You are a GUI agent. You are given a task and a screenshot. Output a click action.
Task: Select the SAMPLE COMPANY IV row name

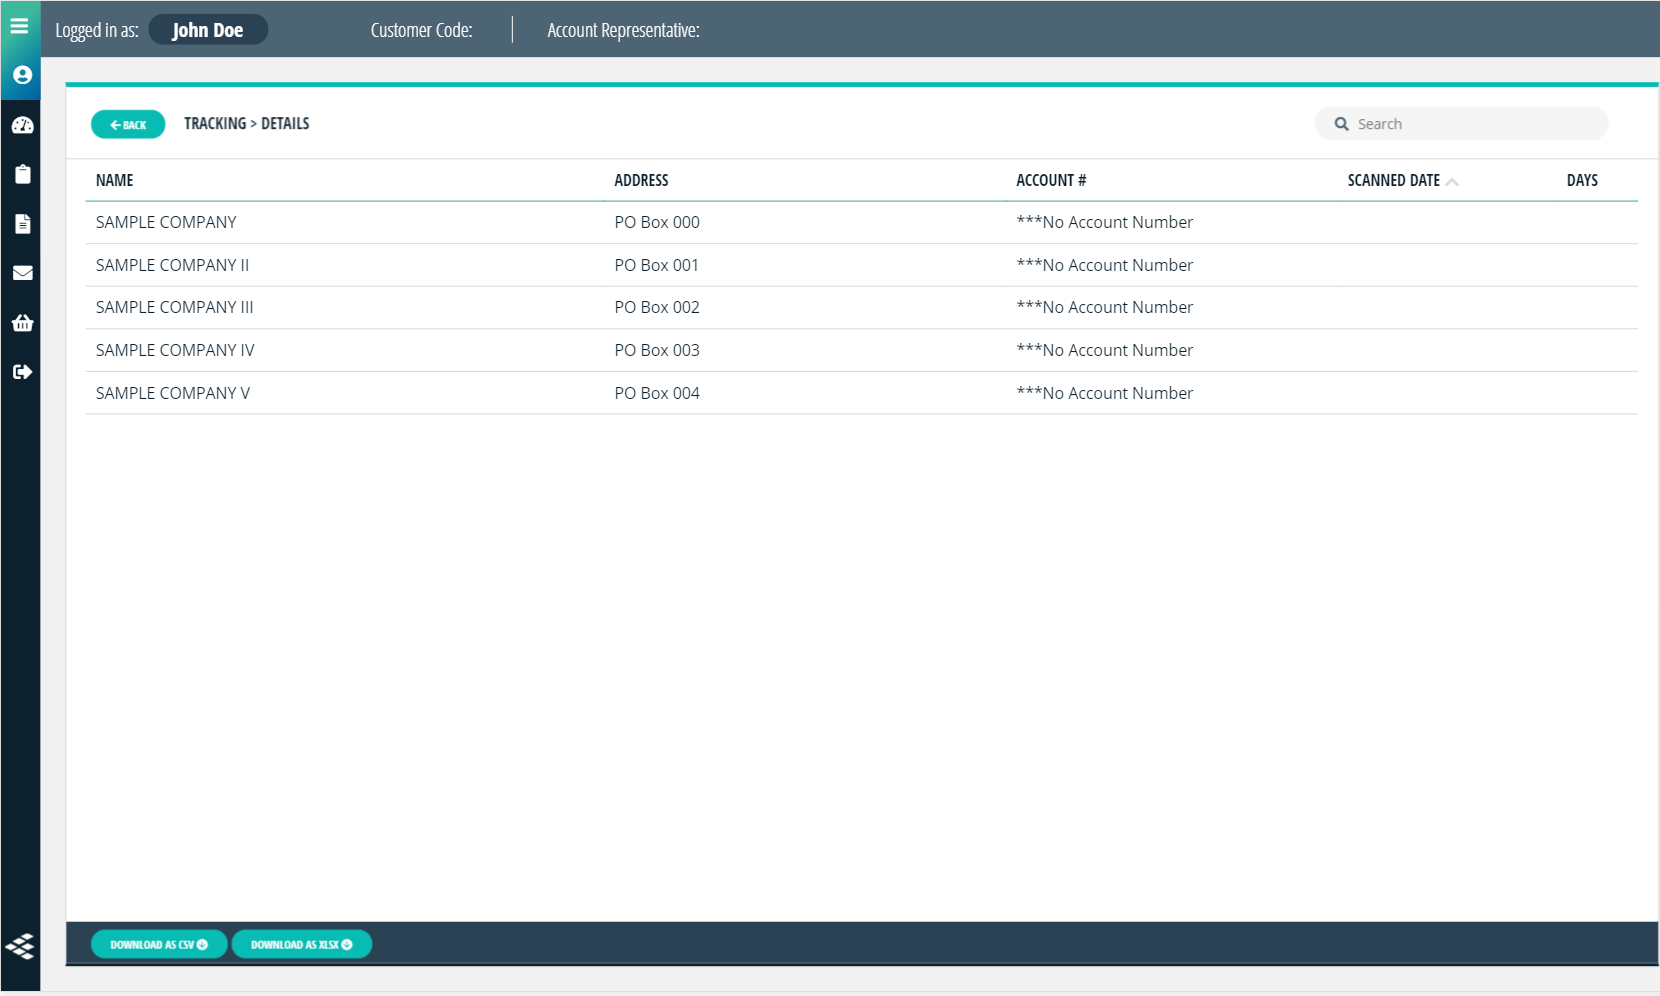click(x=175, y=350)
